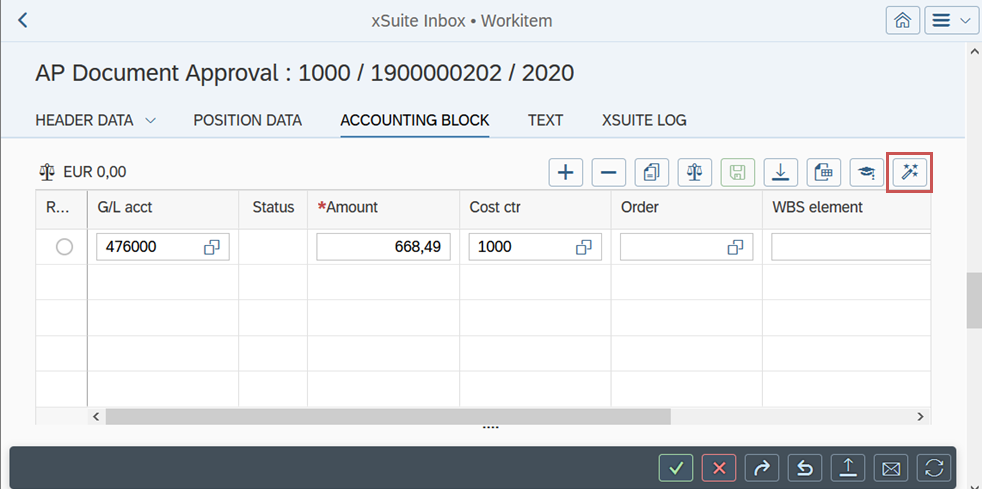
Task: Click the graduation cap icon
Action: [x=867, y=172]
